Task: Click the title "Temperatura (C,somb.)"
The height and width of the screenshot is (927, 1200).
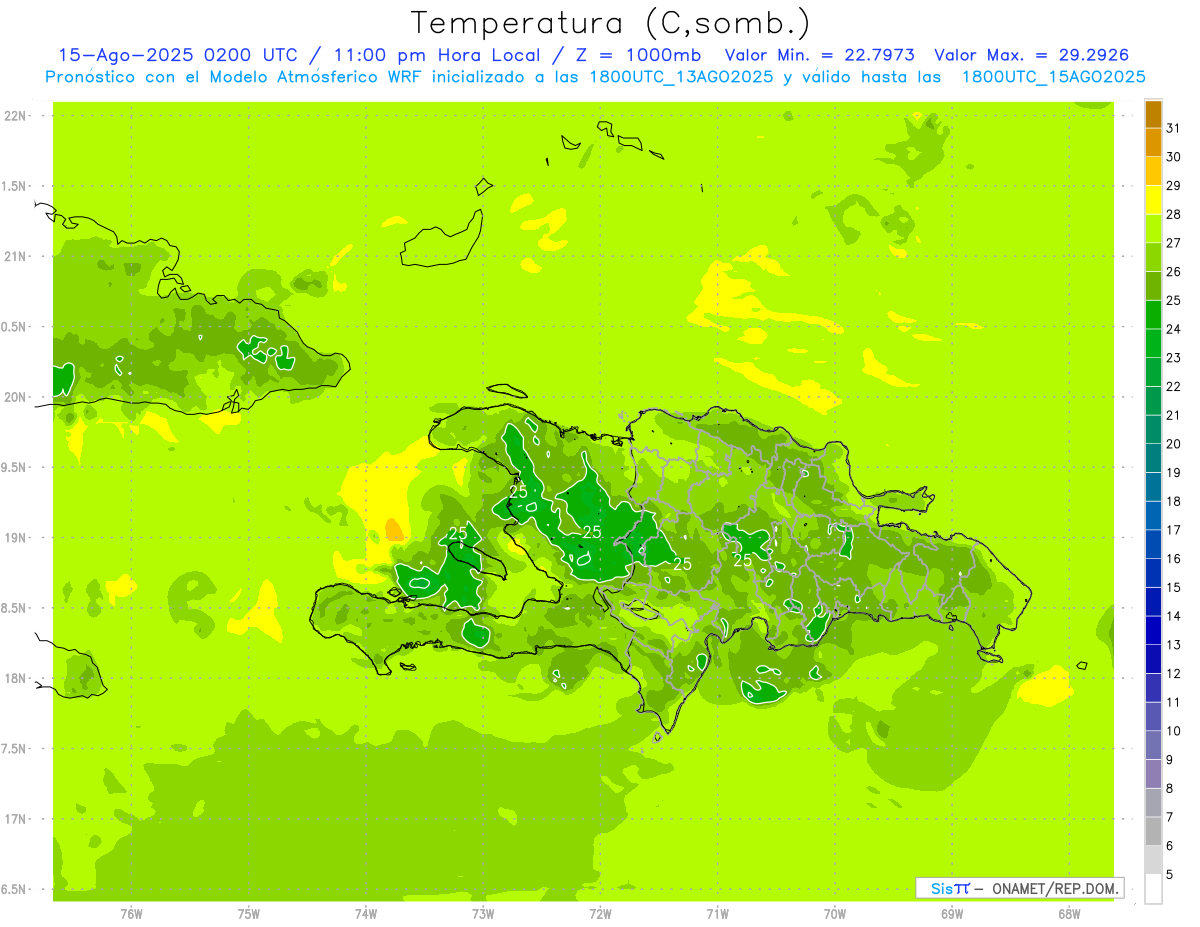Action: tap(610, 24)
